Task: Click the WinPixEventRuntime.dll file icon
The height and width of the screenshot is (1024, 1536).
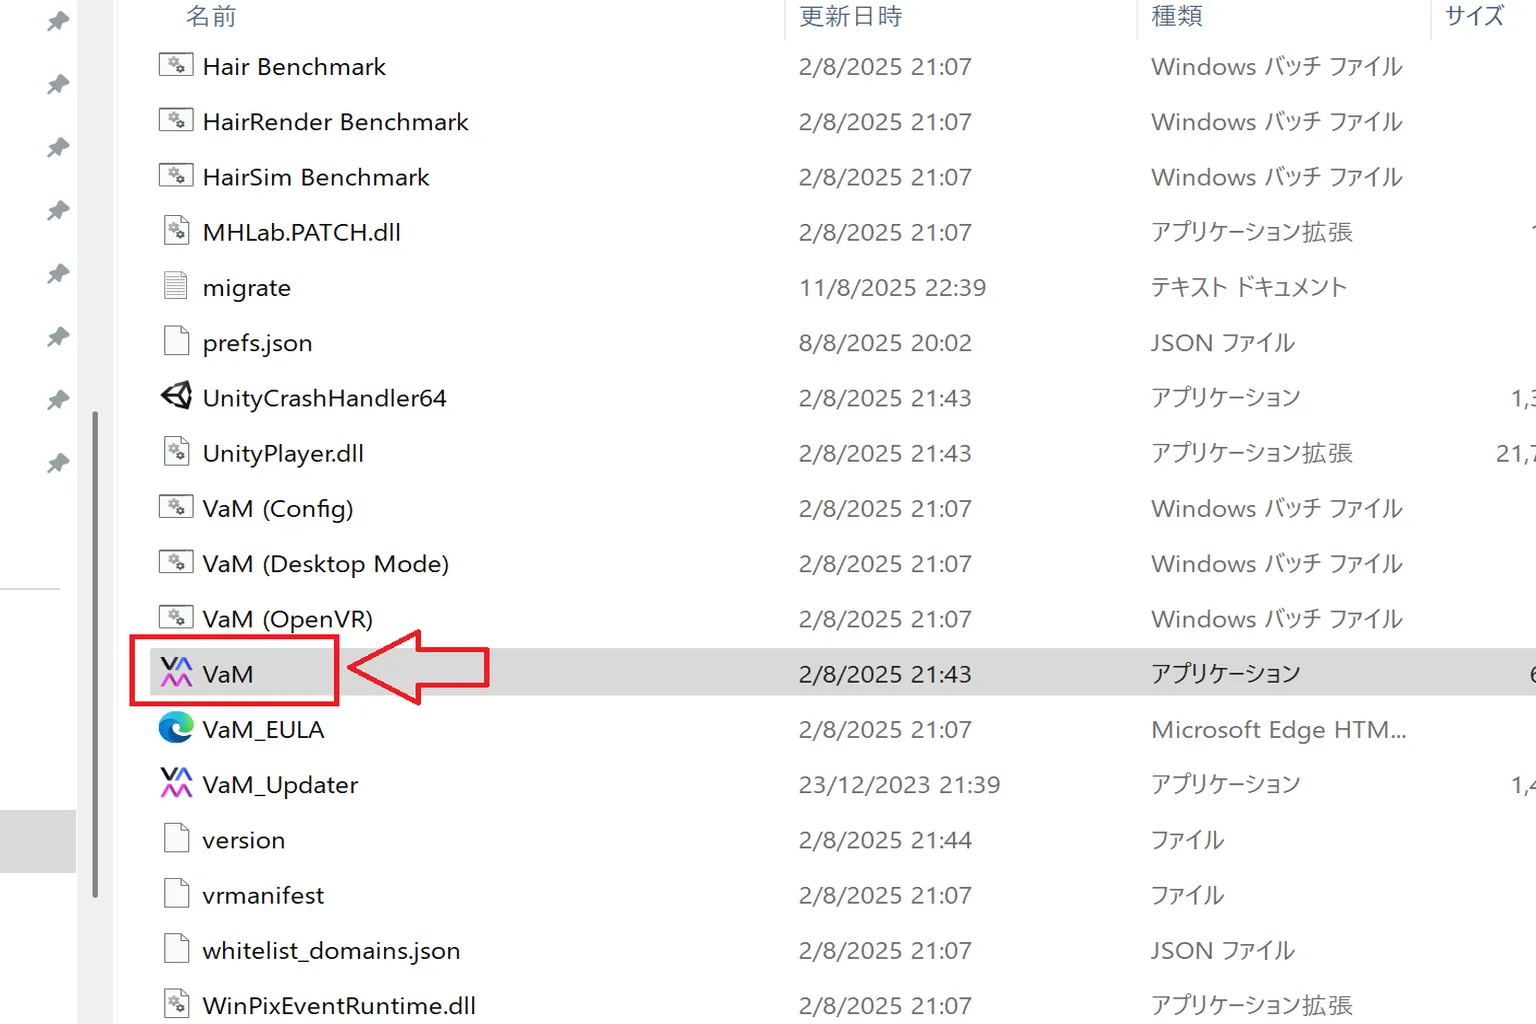Action: pos(176,1004)
